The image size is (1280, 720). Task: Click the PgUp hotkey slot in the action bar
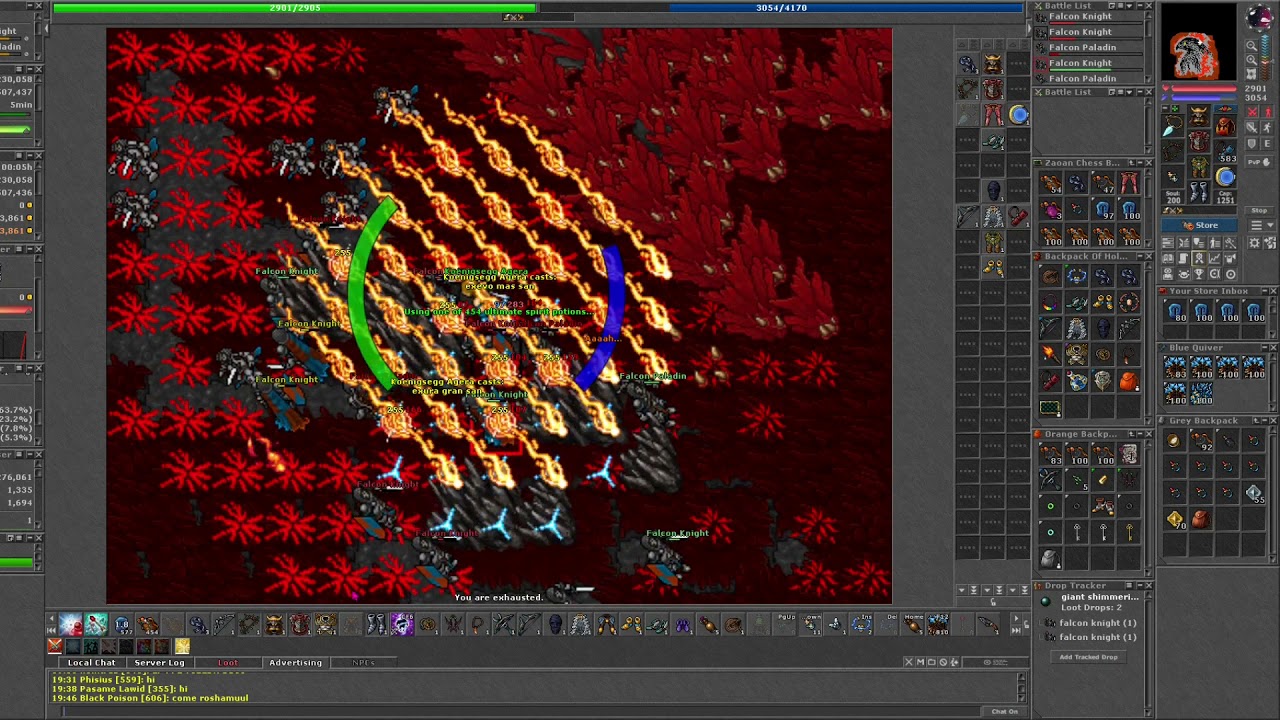coord(785,626)
